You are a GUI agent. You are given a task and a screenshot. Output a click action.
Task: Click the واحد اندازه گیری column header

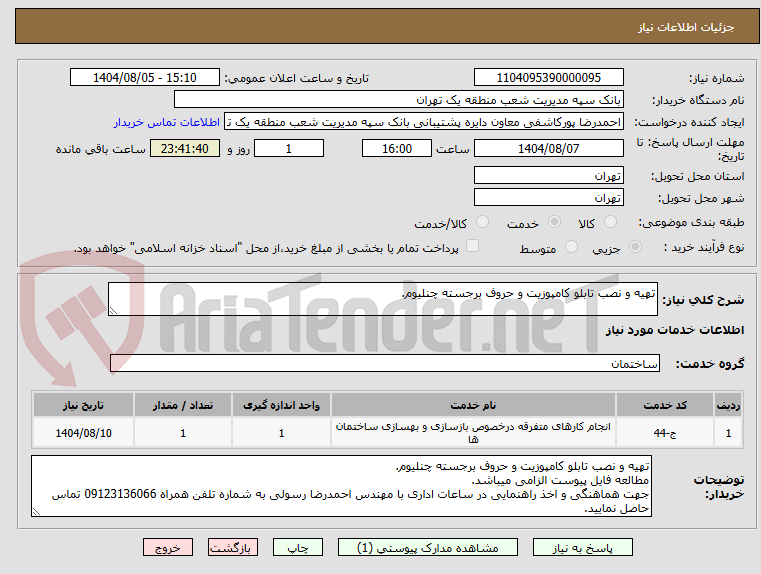[x=281, y=405]
